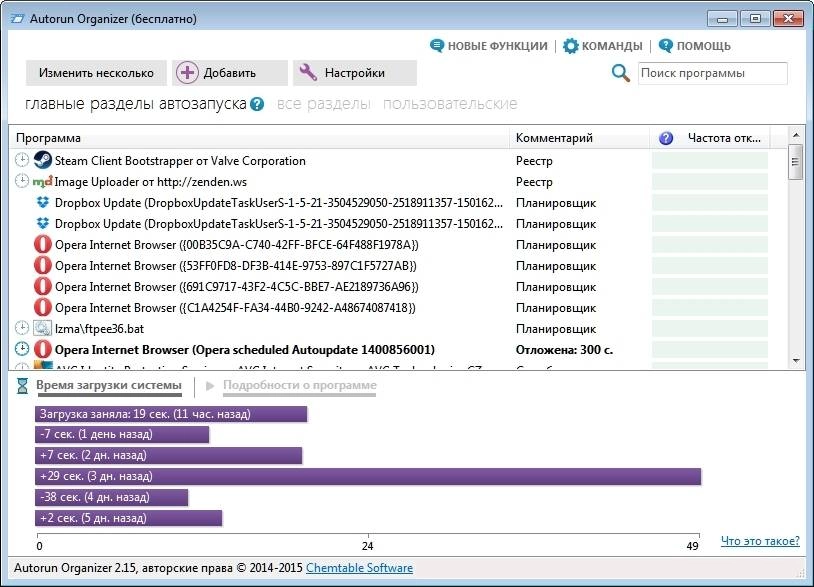
Task: Click the Отложена: 300 с. comment cell
Action: click(564, 350)
